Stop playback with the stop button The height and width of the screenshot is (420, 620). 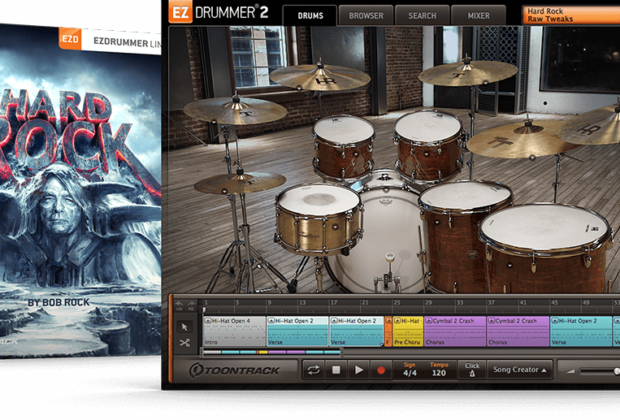336,370
